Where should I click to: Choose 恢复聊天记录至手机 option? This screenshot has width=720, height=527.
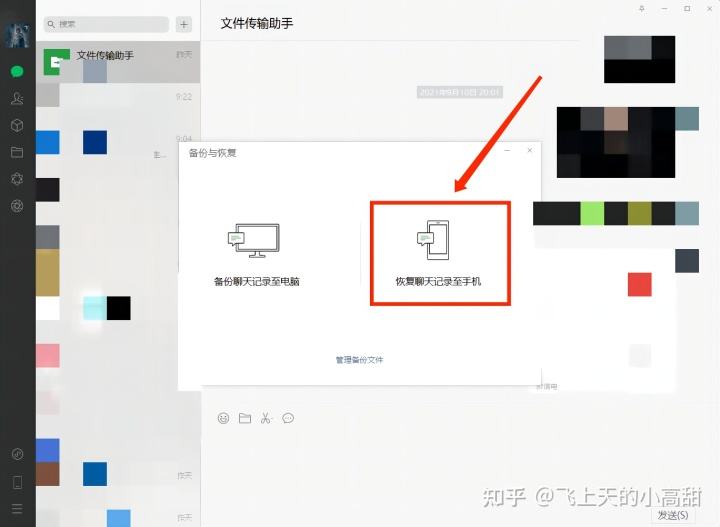[x=439, y=254]
